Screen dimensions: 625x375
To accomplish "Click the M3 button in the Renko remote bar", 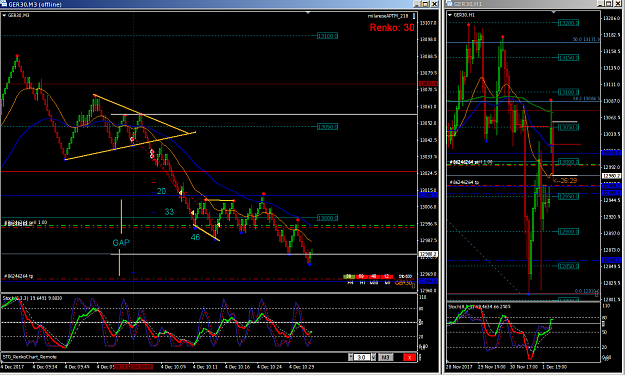I will [x=385, y=357].
